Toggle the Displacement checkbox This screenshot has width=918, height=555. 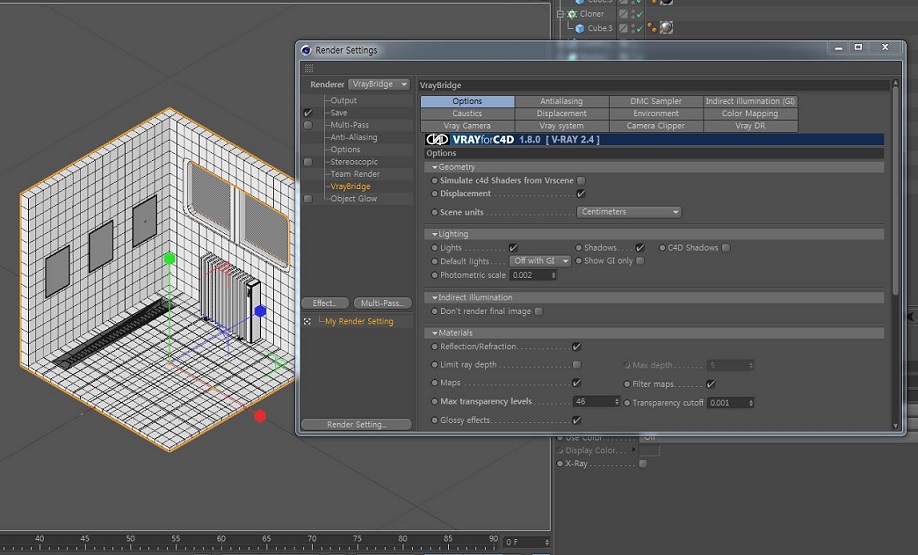coord(581,194)
